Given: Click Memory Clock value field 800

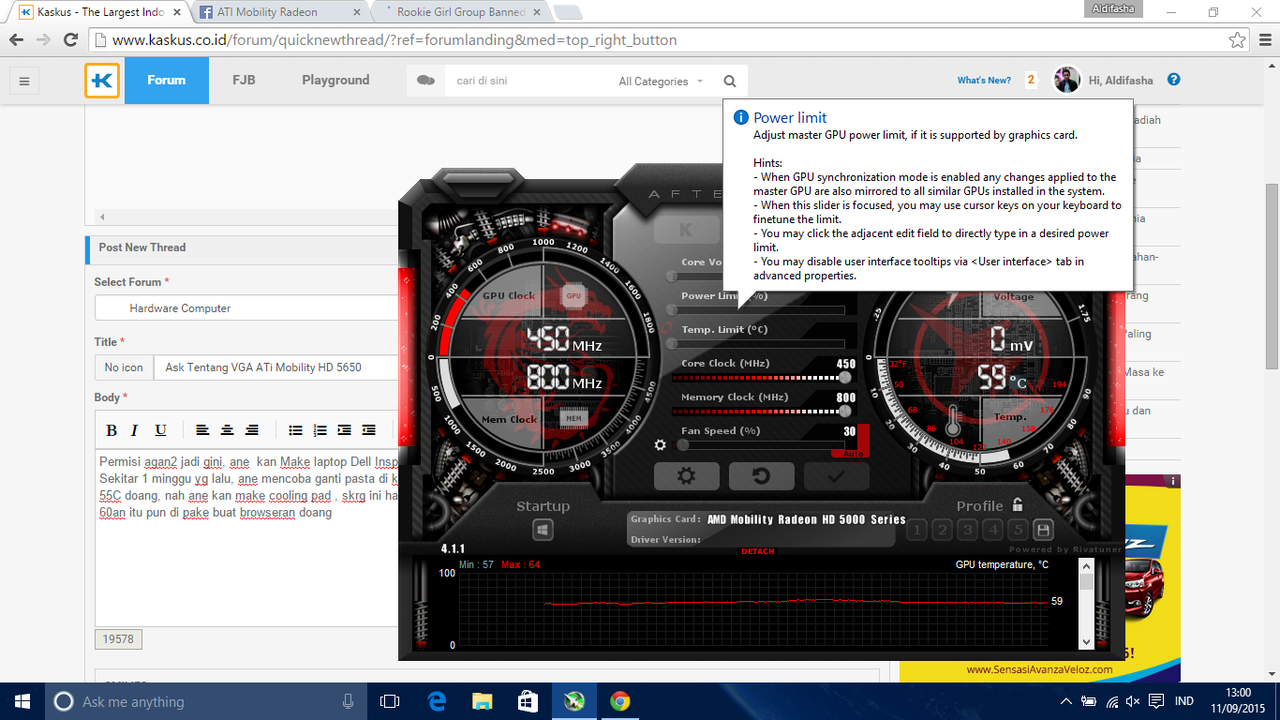Looking at the screenshot, I should [x=846, y=397].
